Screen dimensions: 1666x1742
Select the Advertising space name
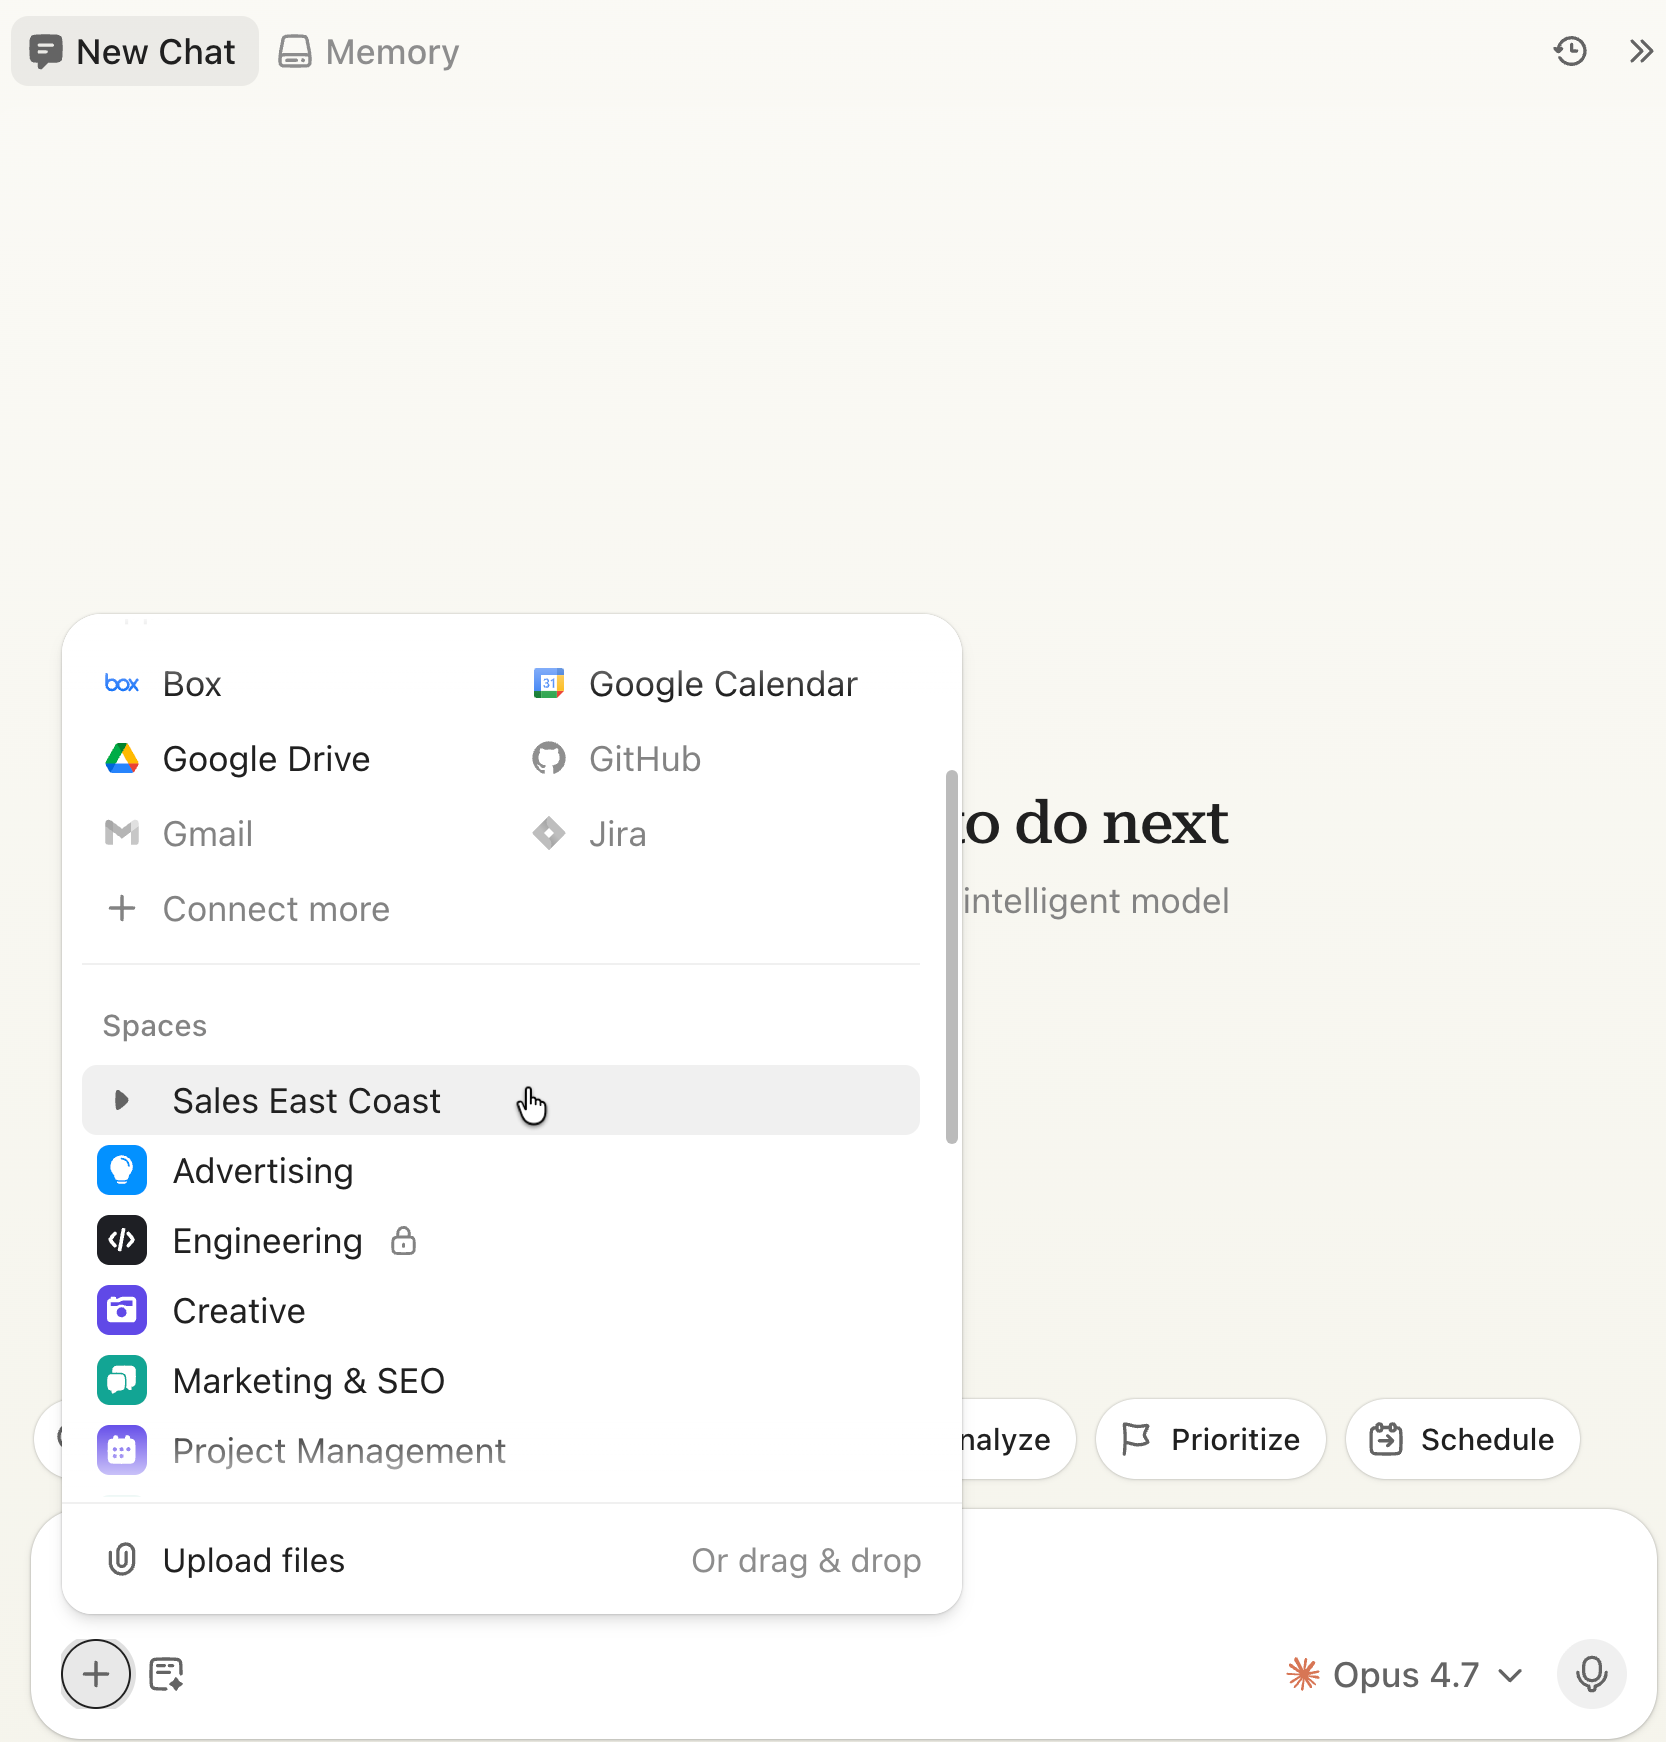pyautogui.click(x=263, y=1171)
